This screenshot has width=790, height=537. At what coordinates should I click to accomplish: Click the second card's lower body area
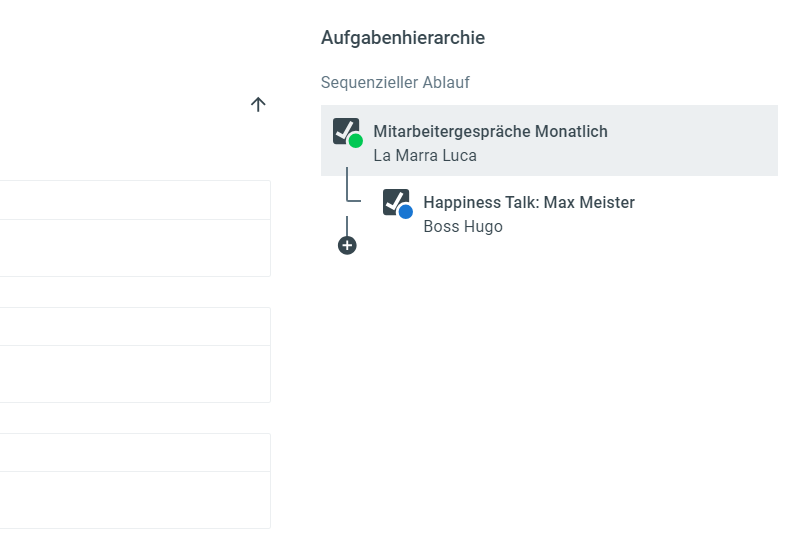click(x=135, y=374)
